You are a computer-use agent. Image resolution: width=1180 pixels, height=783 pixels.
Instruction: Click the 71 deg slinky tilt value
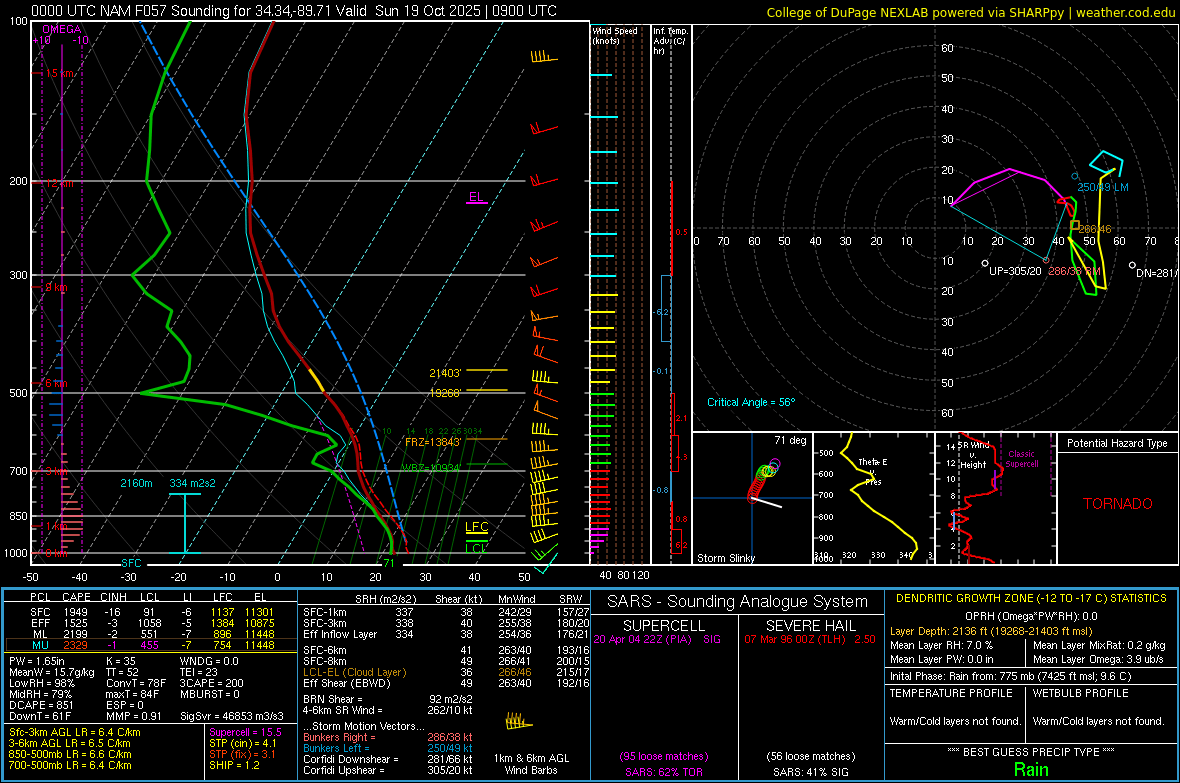790,440
